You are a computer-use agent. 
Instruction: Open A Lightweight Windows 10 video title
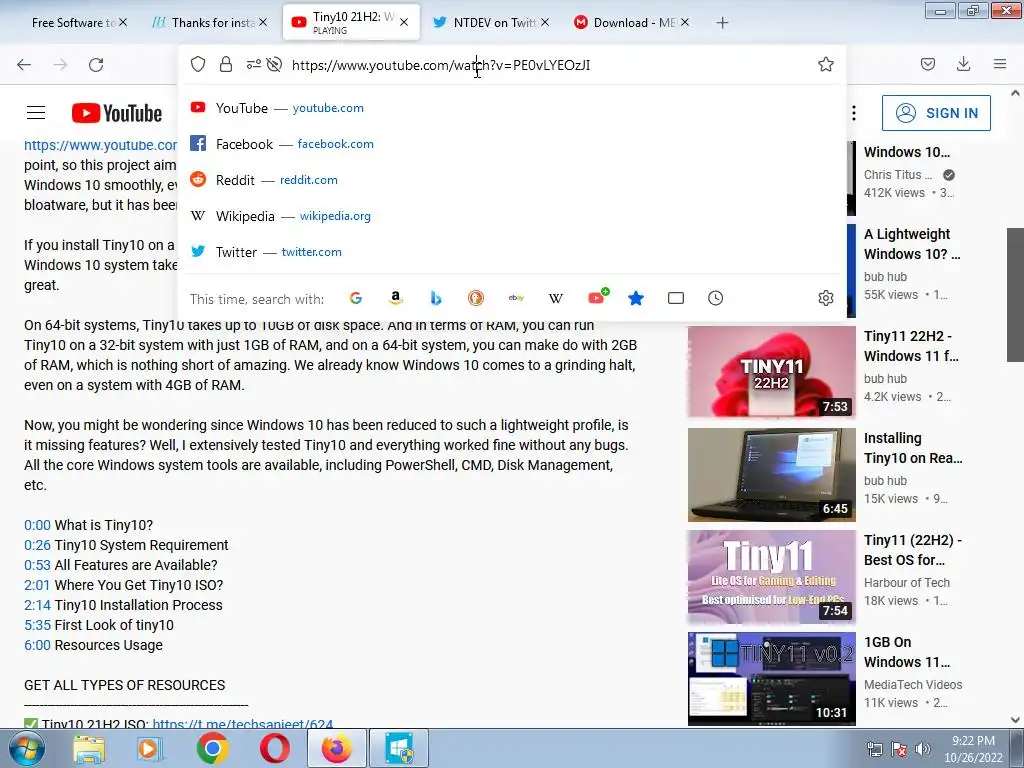[912, 244]
